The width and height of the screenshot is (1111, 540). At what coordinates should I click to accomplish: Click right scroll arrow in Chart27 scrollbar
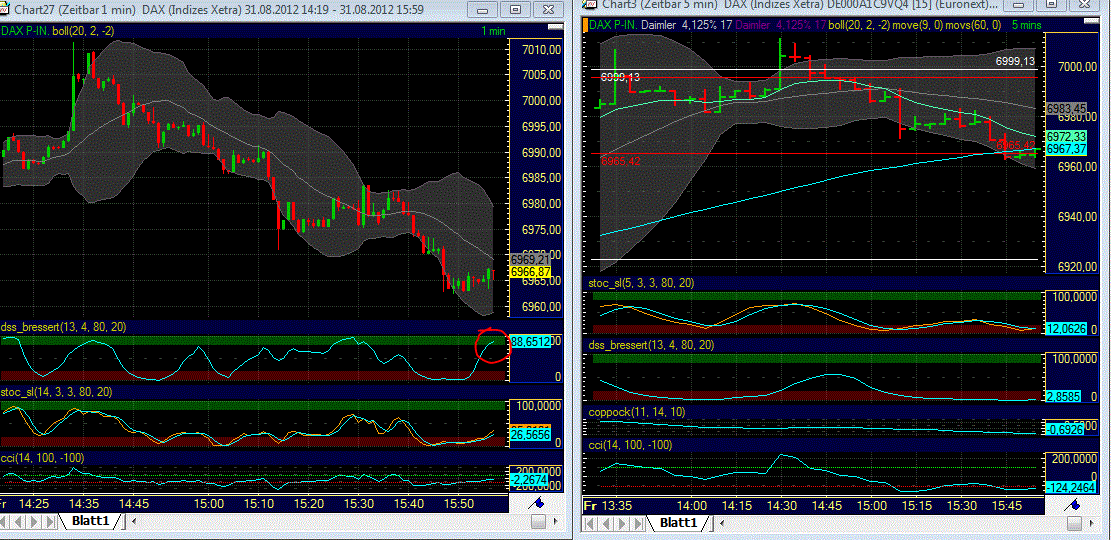[557, 522]
